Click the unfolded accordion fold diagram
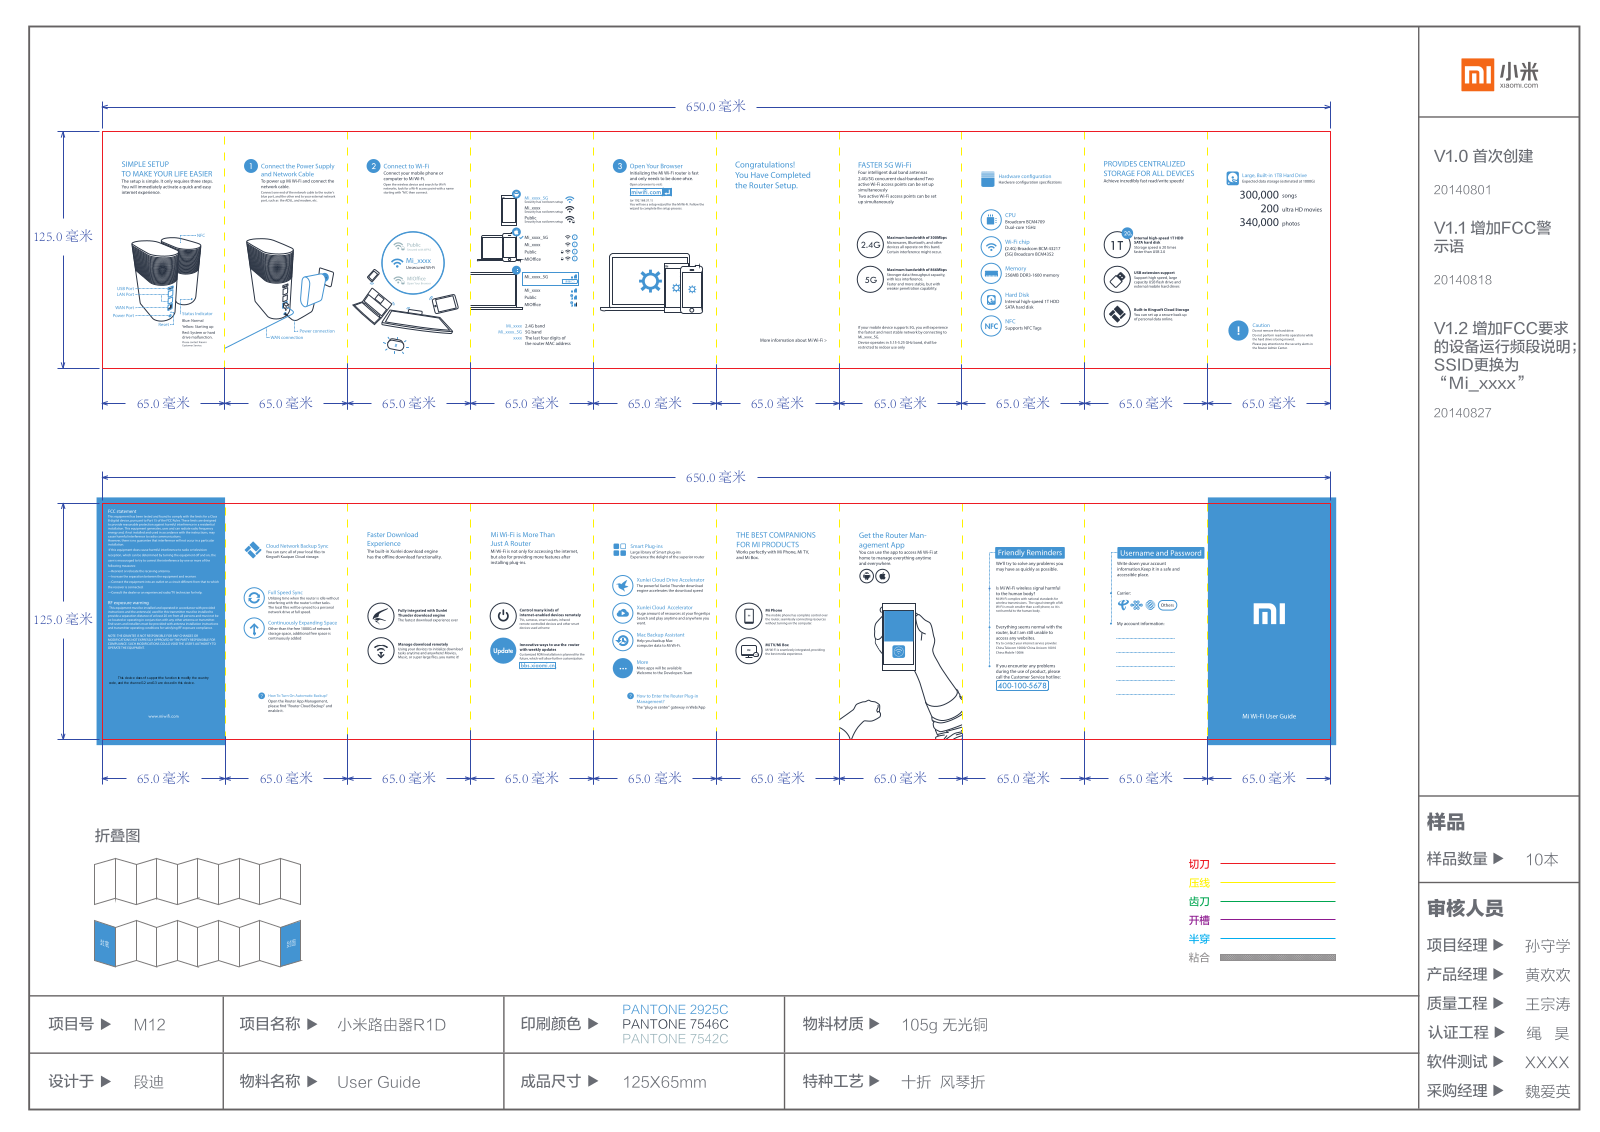This screenshot has width=1600, height=1132. [x=198, y=883]
